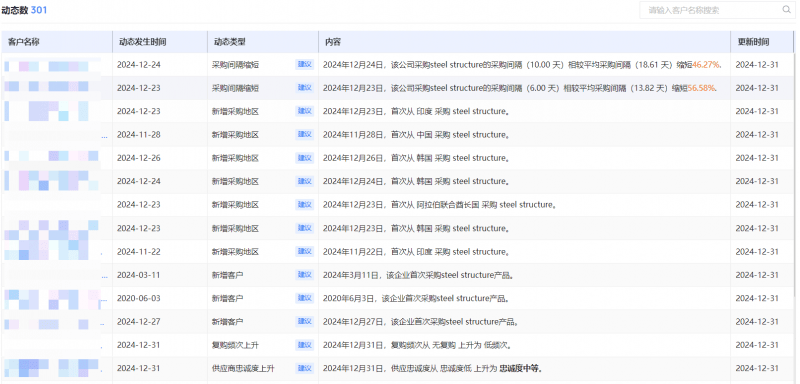Click 更新时间 2024-12-31 in the 复购频次上升 row
This screenshot has width=800, height=384.
(x=757, y=345)
